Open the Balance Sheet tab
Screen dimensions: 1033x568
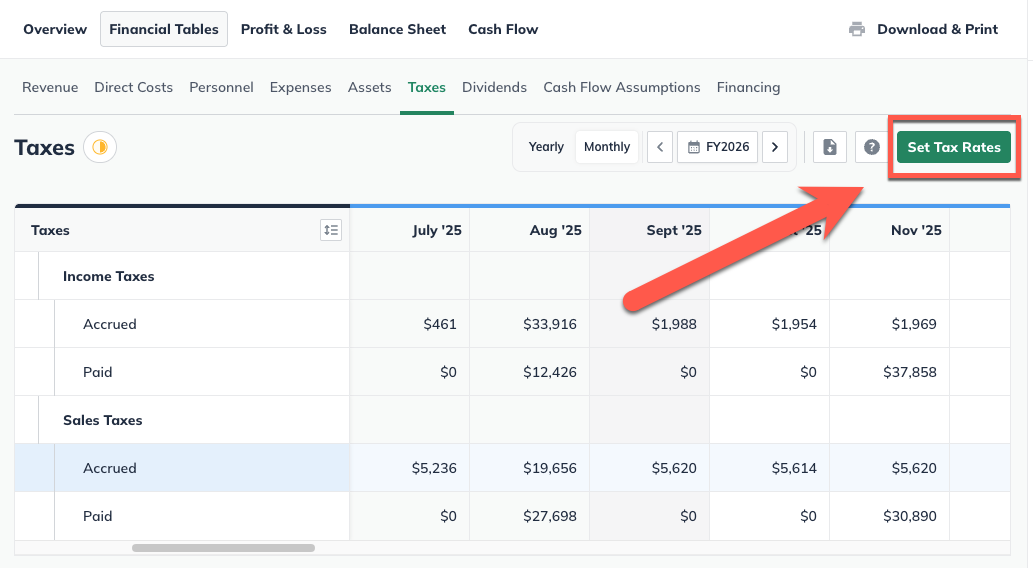(397, 29)
